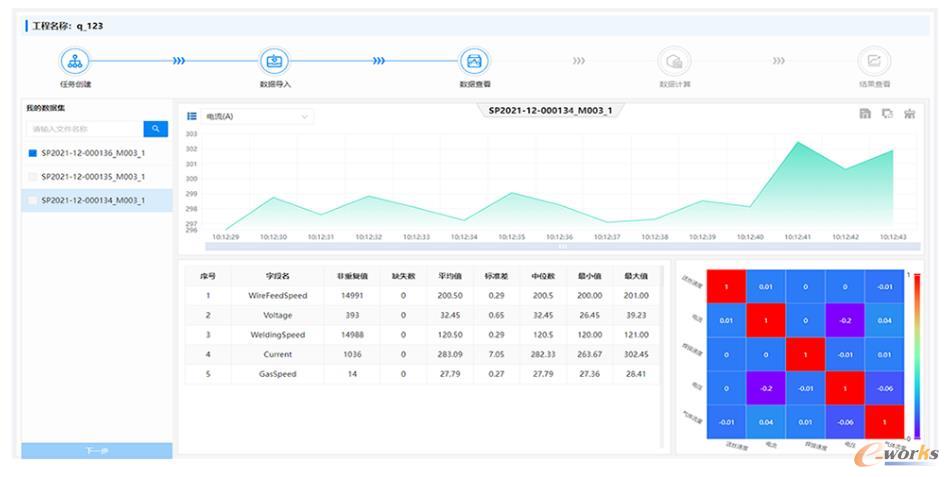Click the Current row in statistics table
The height and width of the screenshot is (477, 949).
tap(422, 355)
